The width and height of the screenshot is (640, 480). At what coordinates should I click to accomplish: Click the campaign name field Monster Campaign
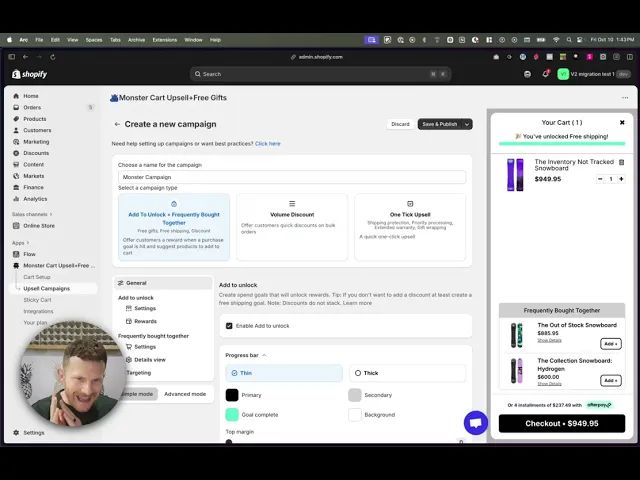[x=292, y=177]
